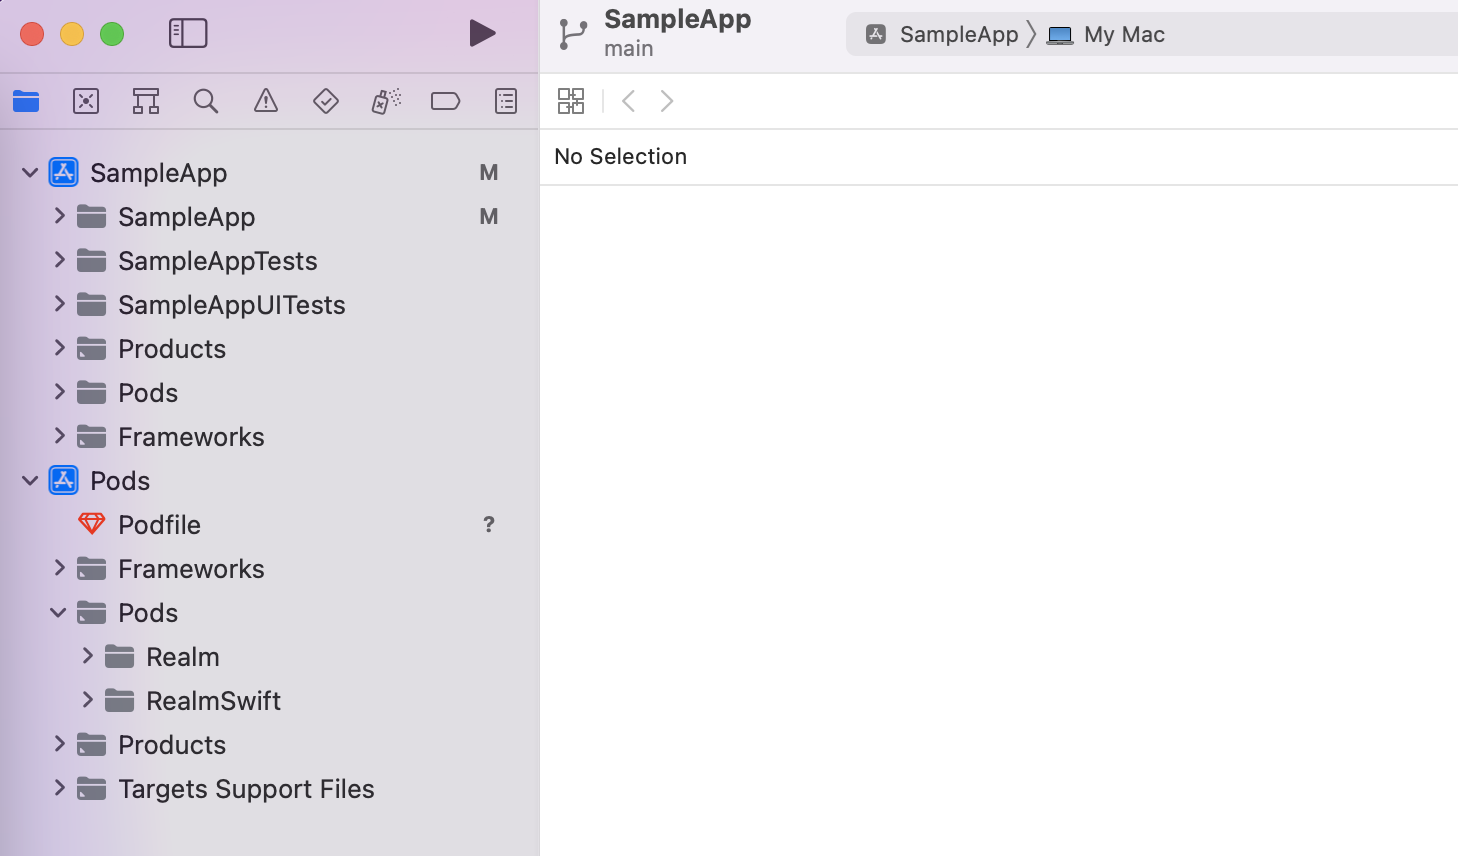This screenshot has width=1458, height=856.
Task: Select the Pods folder label under SampleApp project
Action: tap(148, 393)
